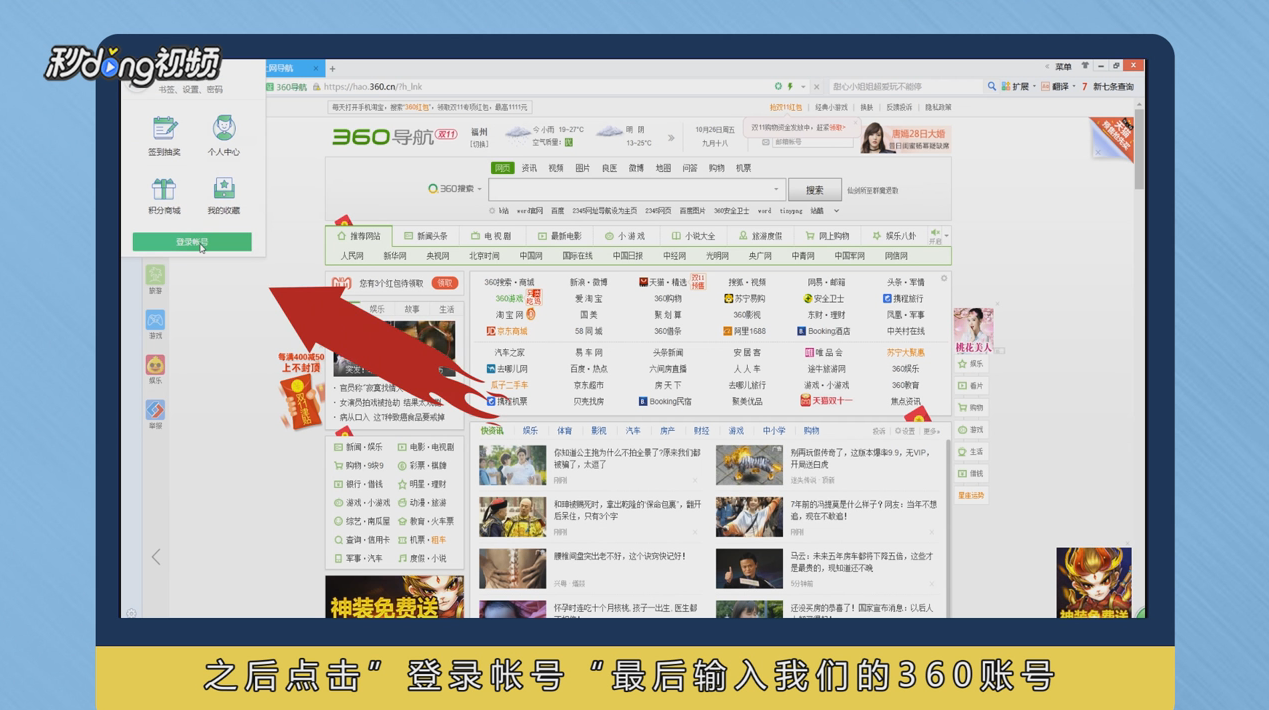Close the 360导航 browser tab
The width and height of the screenshot is (1269, 710).
click(315, 68)
